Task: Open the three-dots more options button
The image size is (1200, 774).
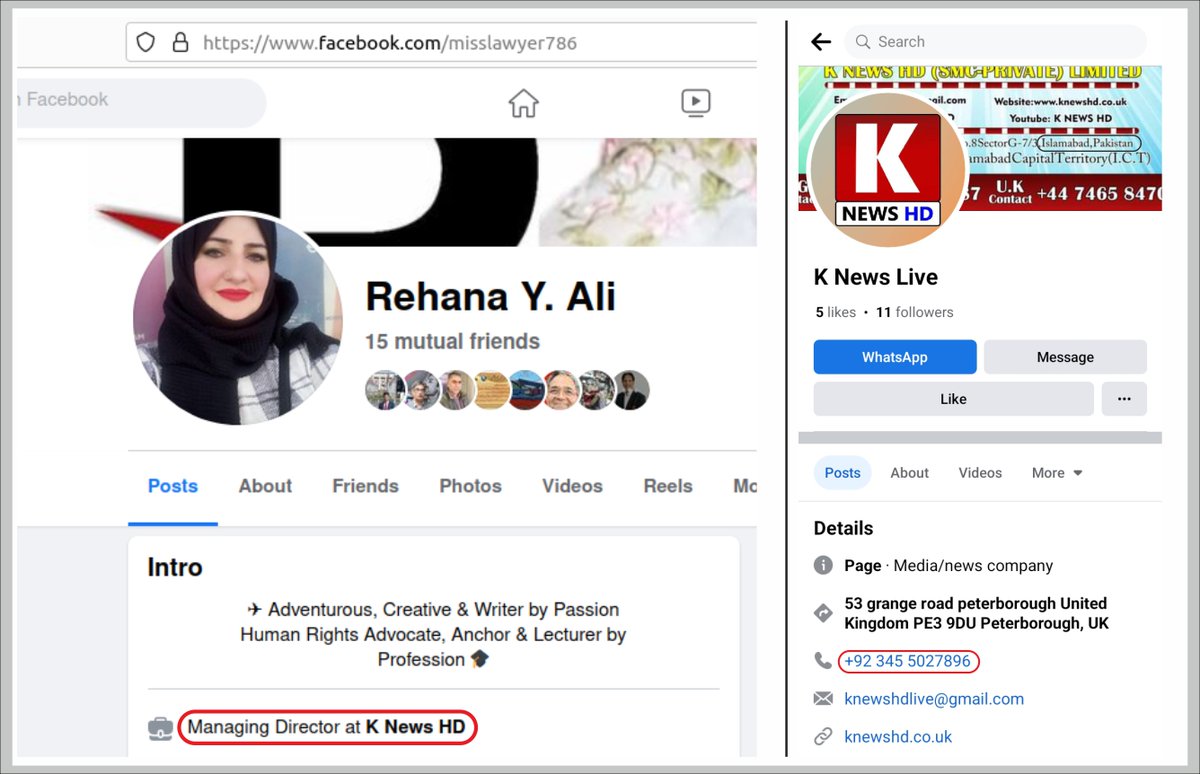Action: point(1124,399)
